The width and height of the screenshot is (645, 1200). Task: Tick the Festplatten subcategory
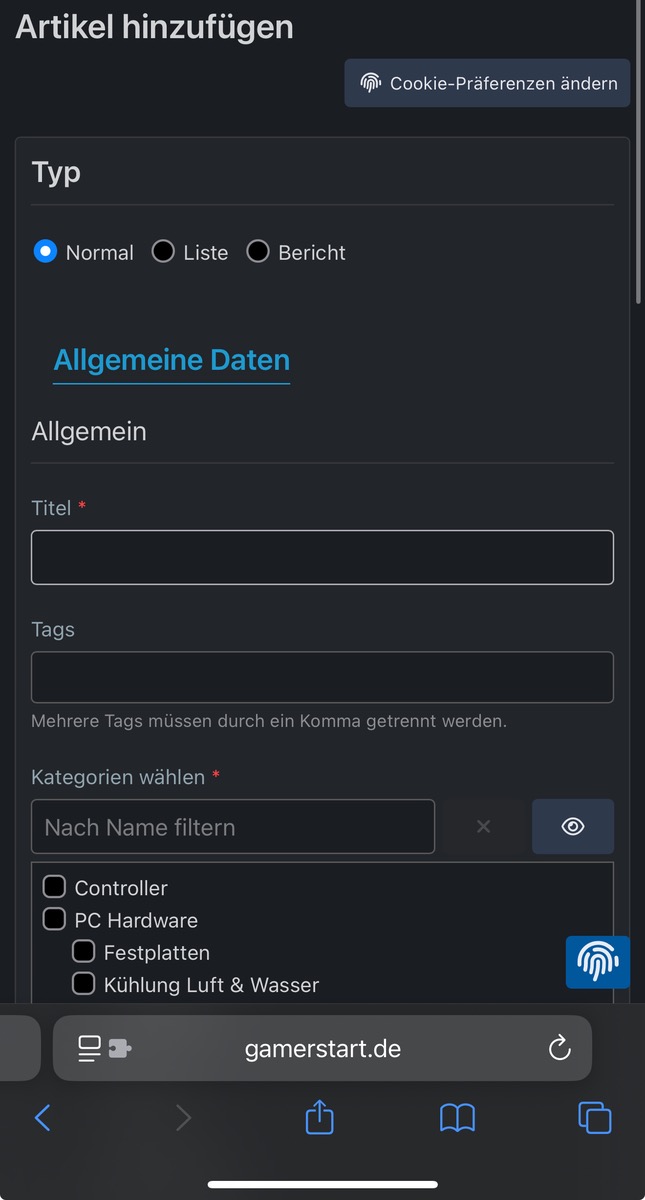(84, 952)
